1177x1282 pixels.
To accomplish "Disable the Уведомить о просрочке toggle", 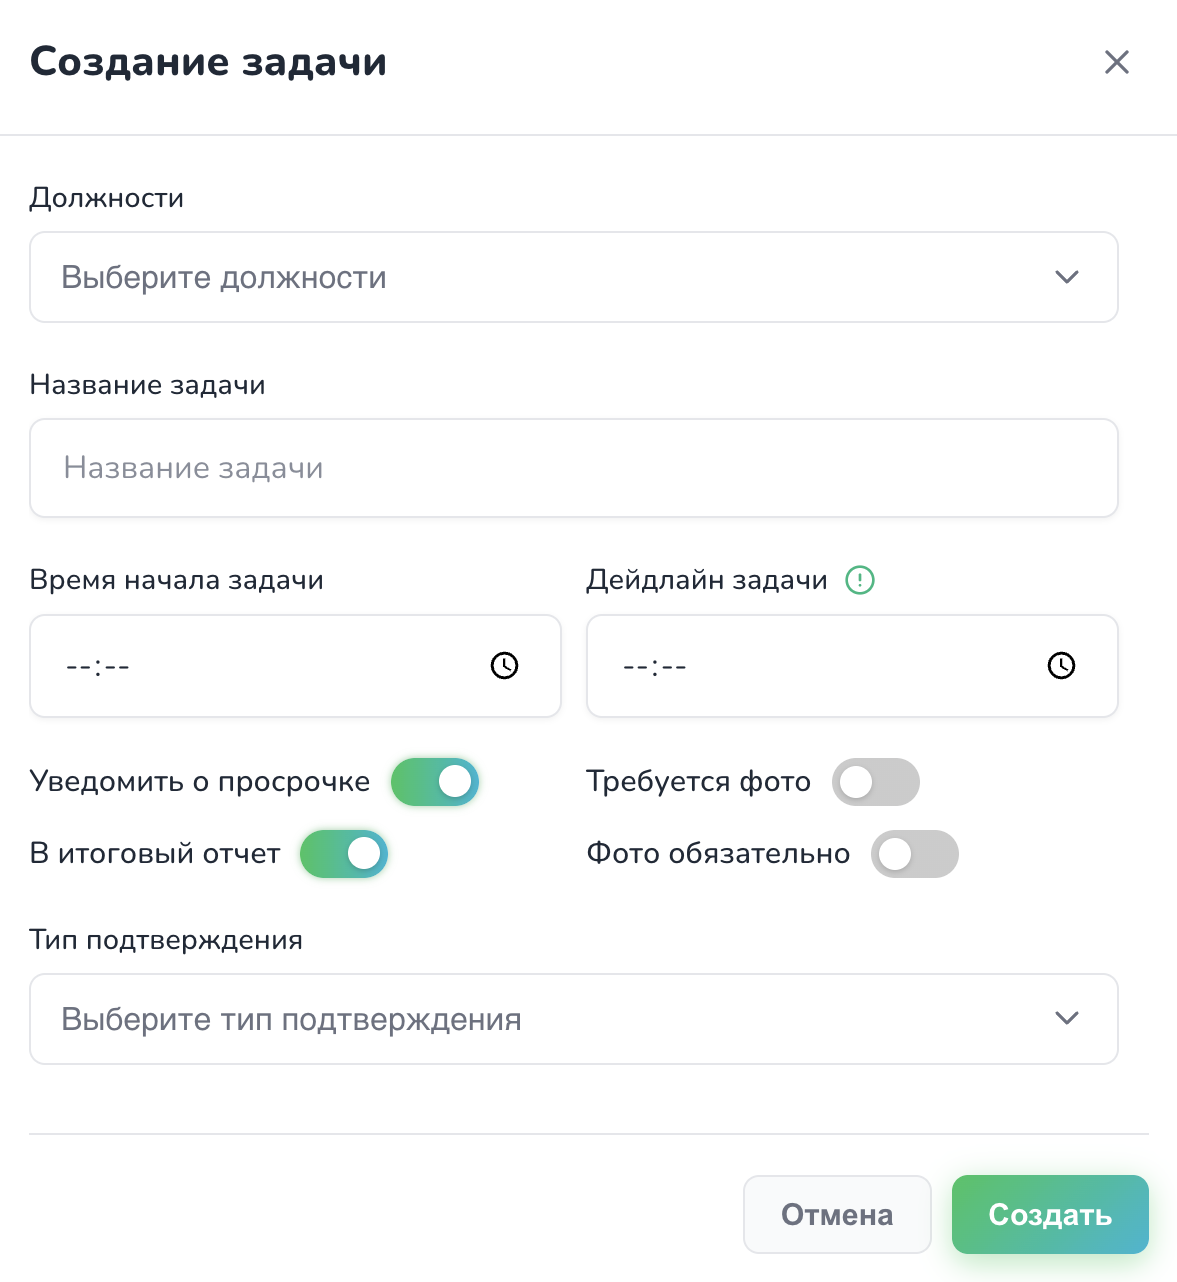I will tap(434, 782).
